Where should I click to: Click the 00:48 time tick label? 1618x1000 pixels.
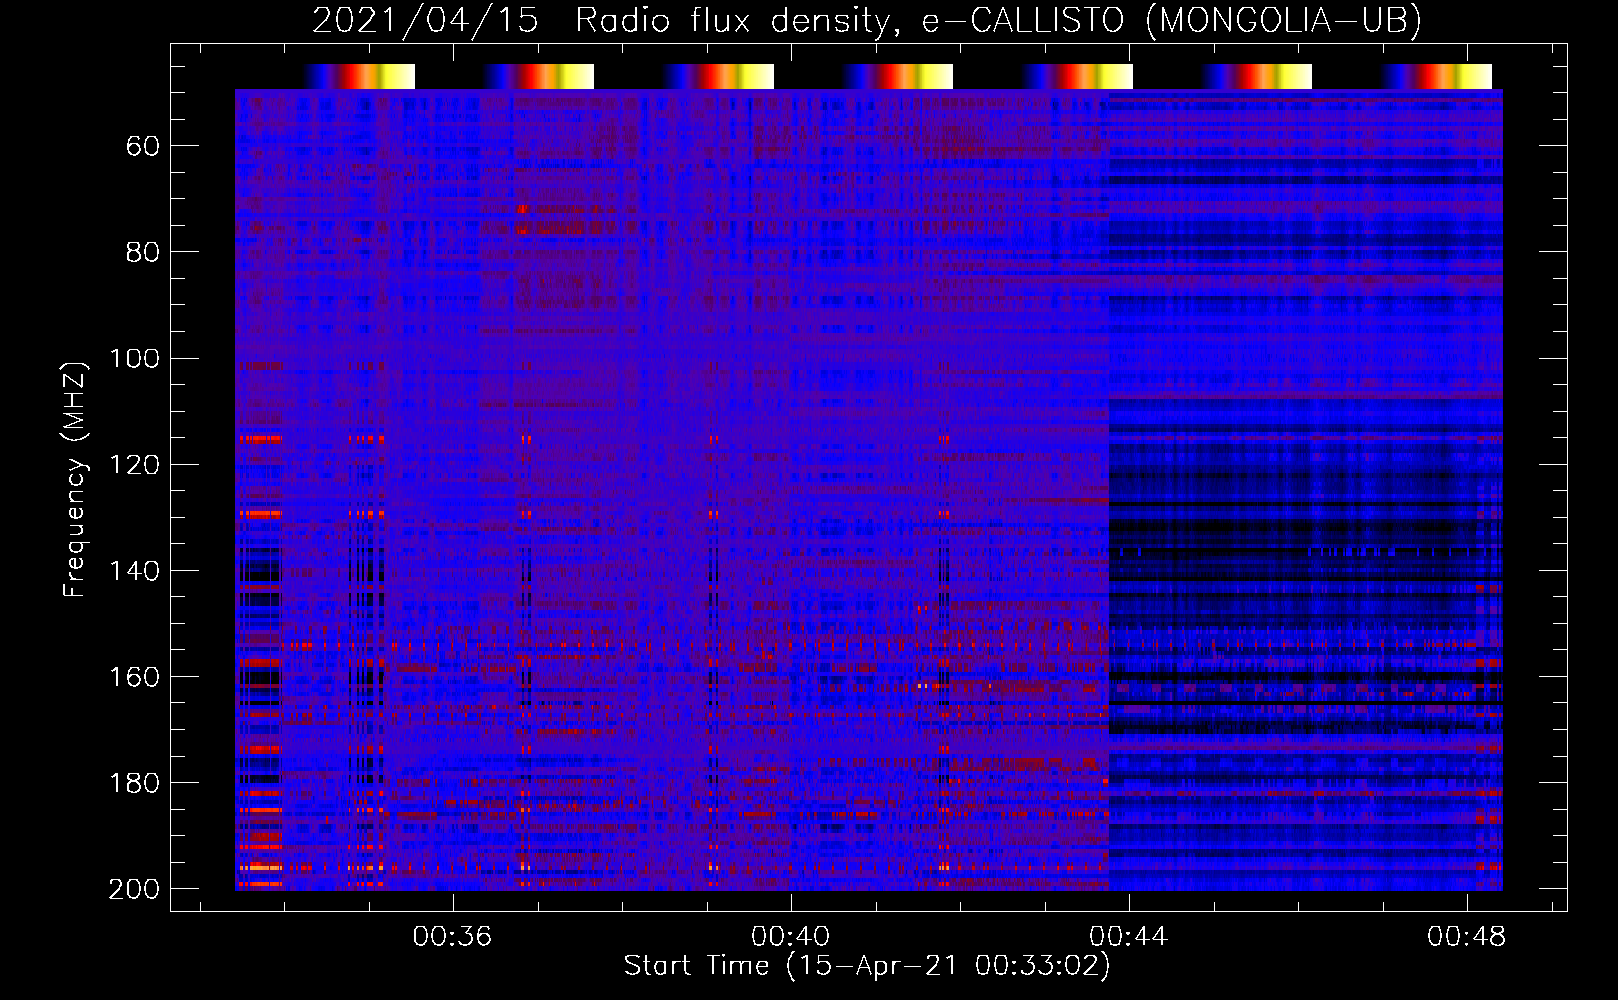click(x=1466, y=936)
